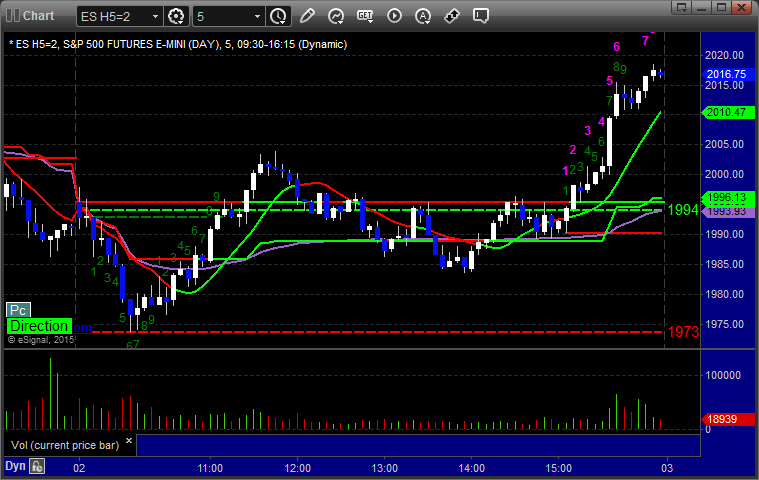The image size is (759, 480).
Task: Click the 100000 volume axis label
Action: 723,375
